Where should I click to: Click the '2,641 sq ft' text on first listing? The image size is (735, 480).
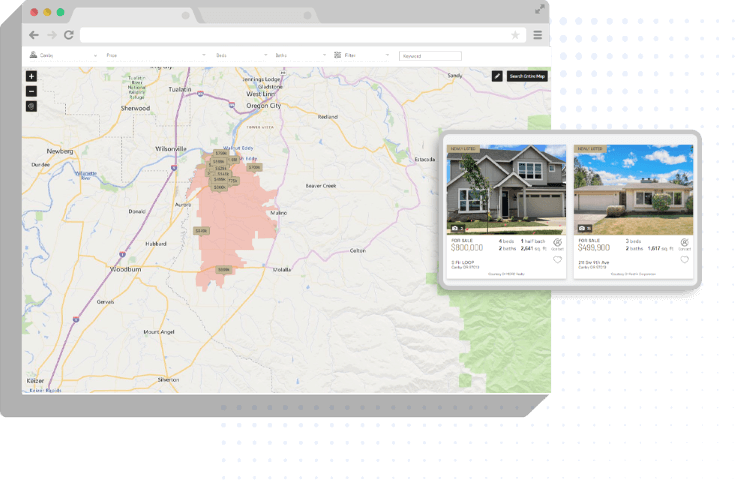click(533, 248)
